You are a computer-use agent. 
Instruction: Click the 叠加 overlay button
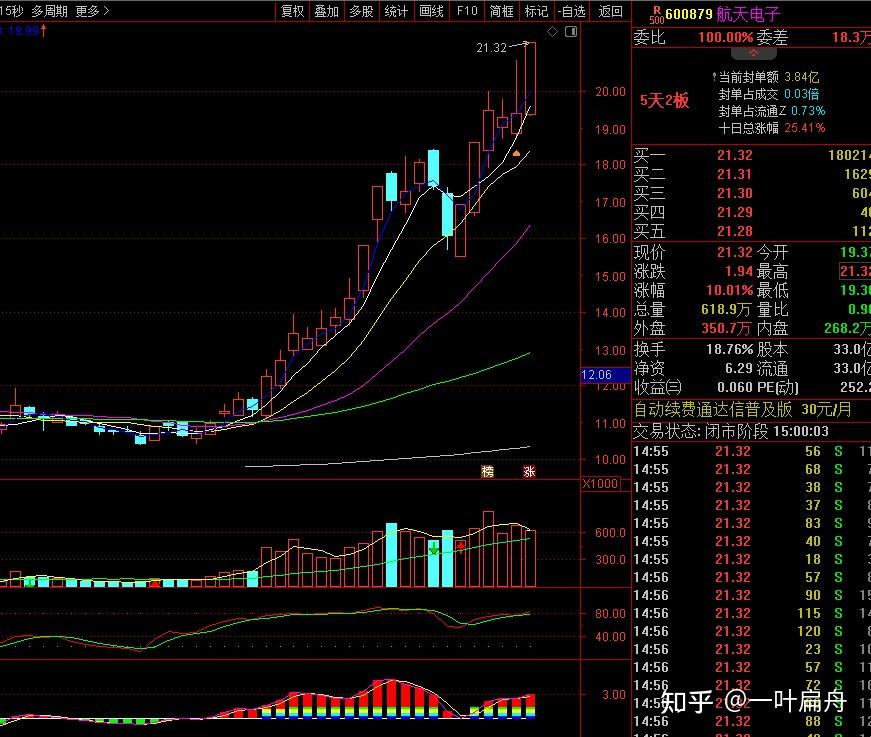(x=327, y=11)
